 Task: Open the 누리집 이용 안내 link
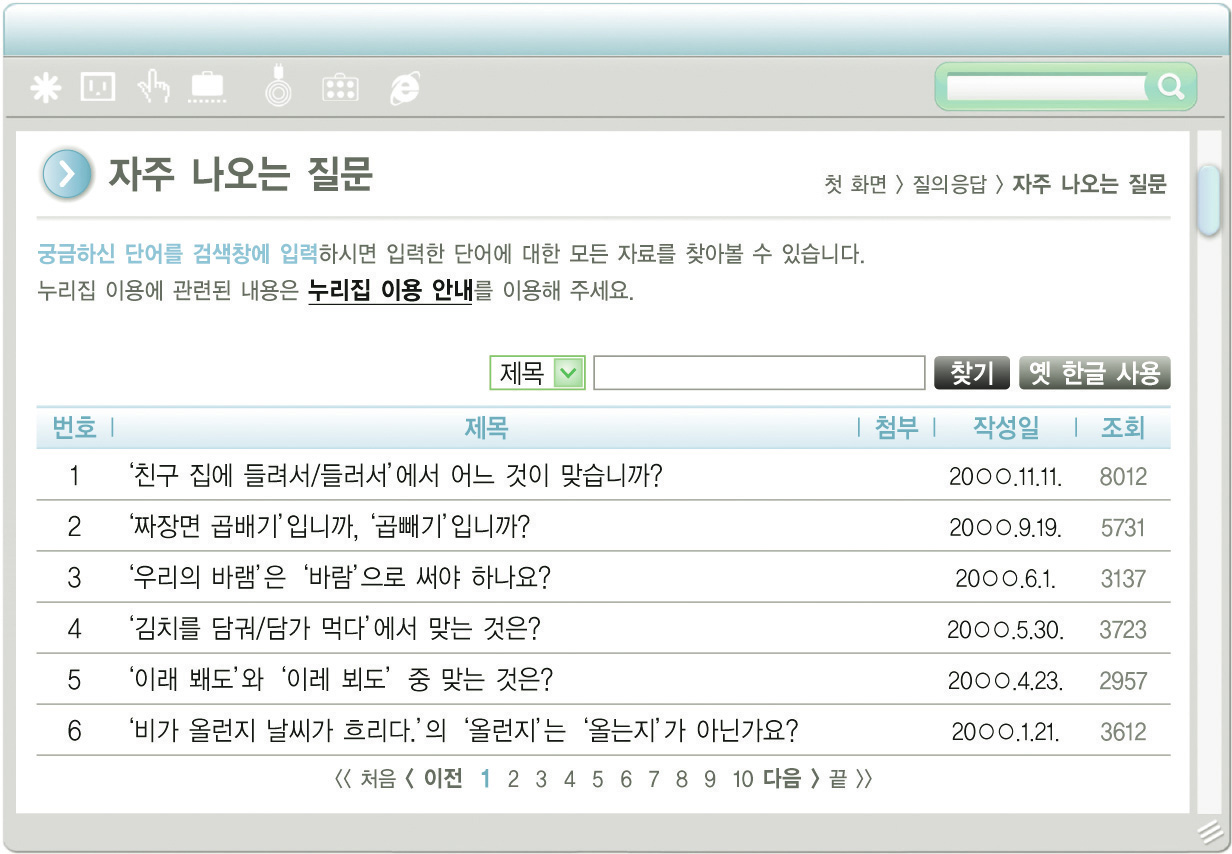[390, 292]
